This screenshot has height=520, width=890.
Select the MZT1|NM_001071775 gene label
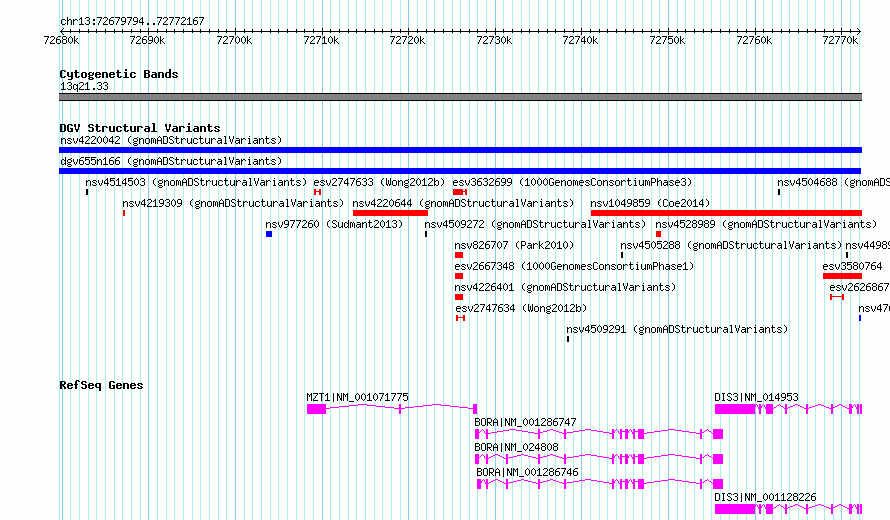[x=358, y=397]
